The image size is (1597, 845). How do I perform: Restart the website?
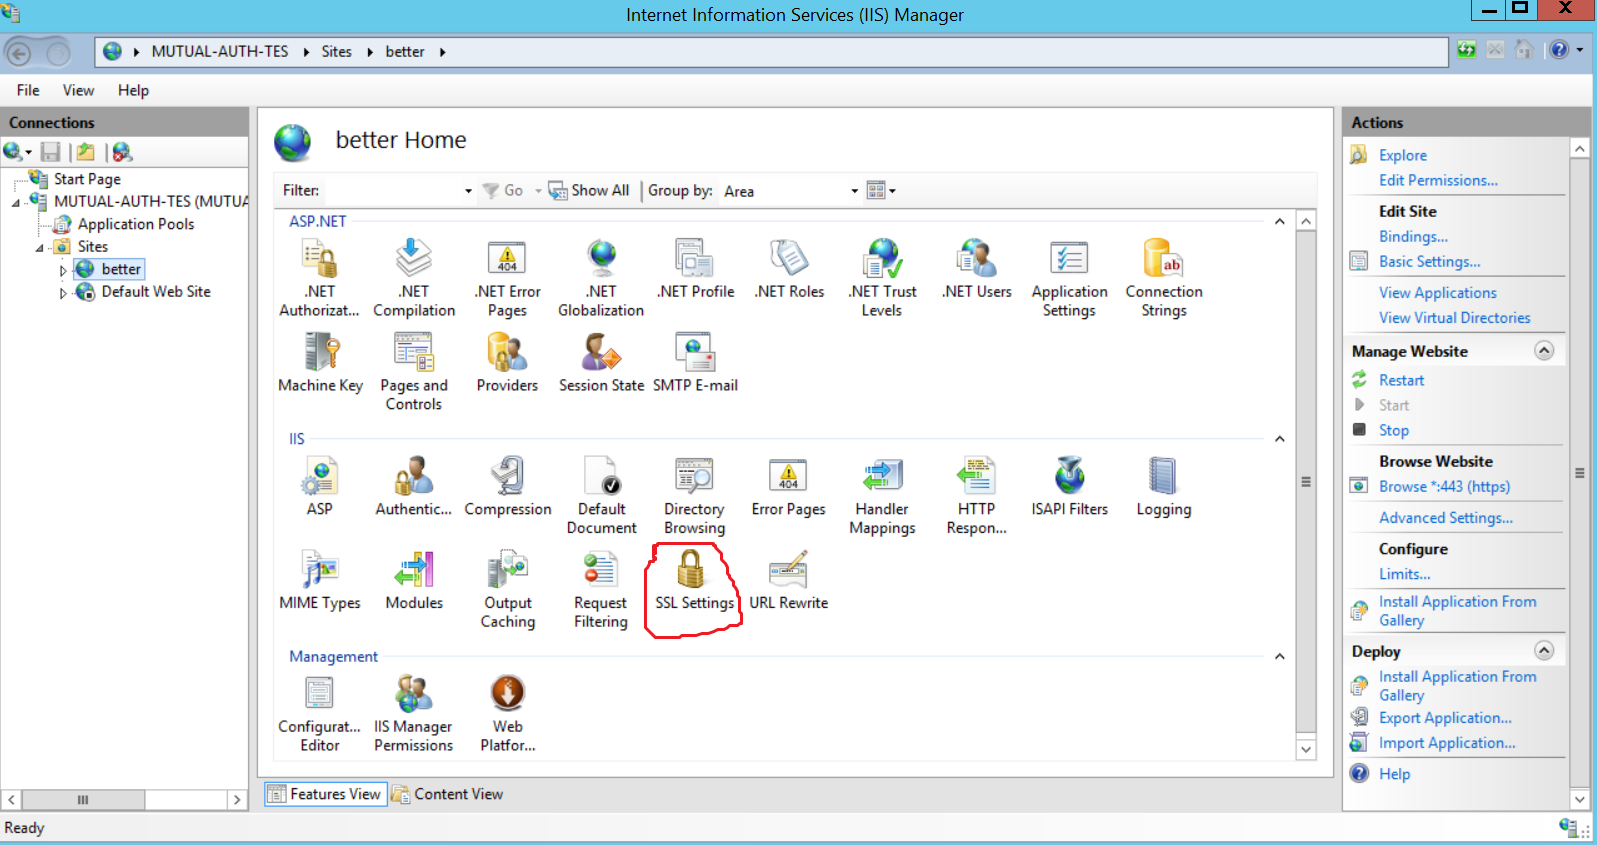(x=1401, y=380)
